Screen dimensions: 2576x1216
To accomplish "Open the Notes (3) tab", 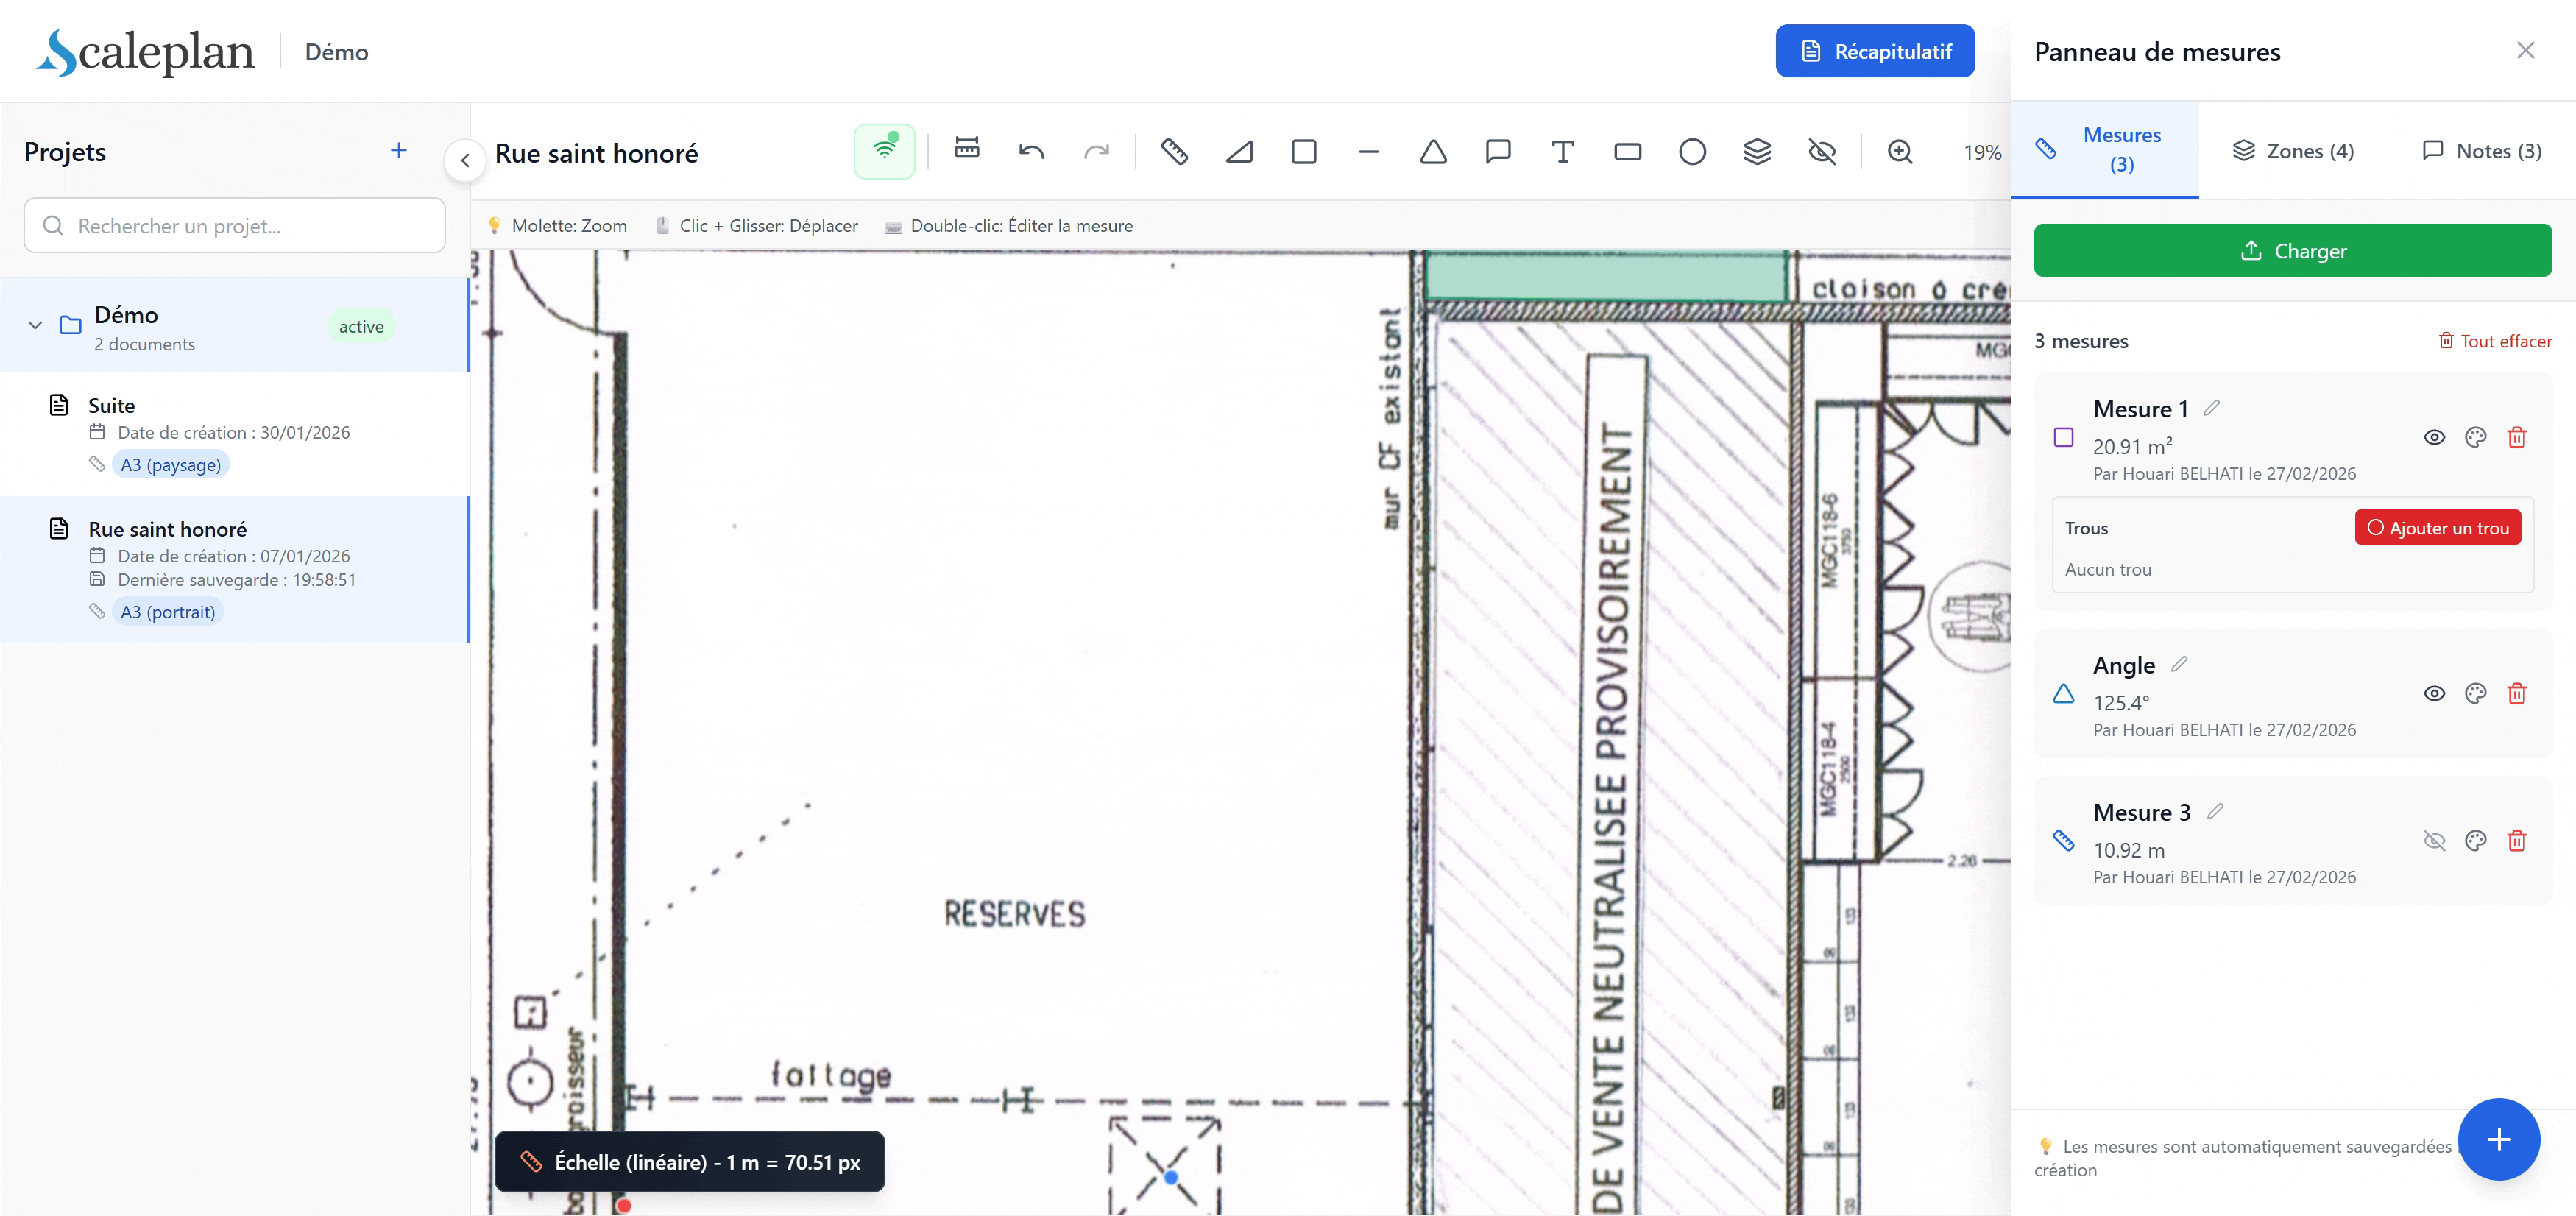I will [x=2482, y=151].
